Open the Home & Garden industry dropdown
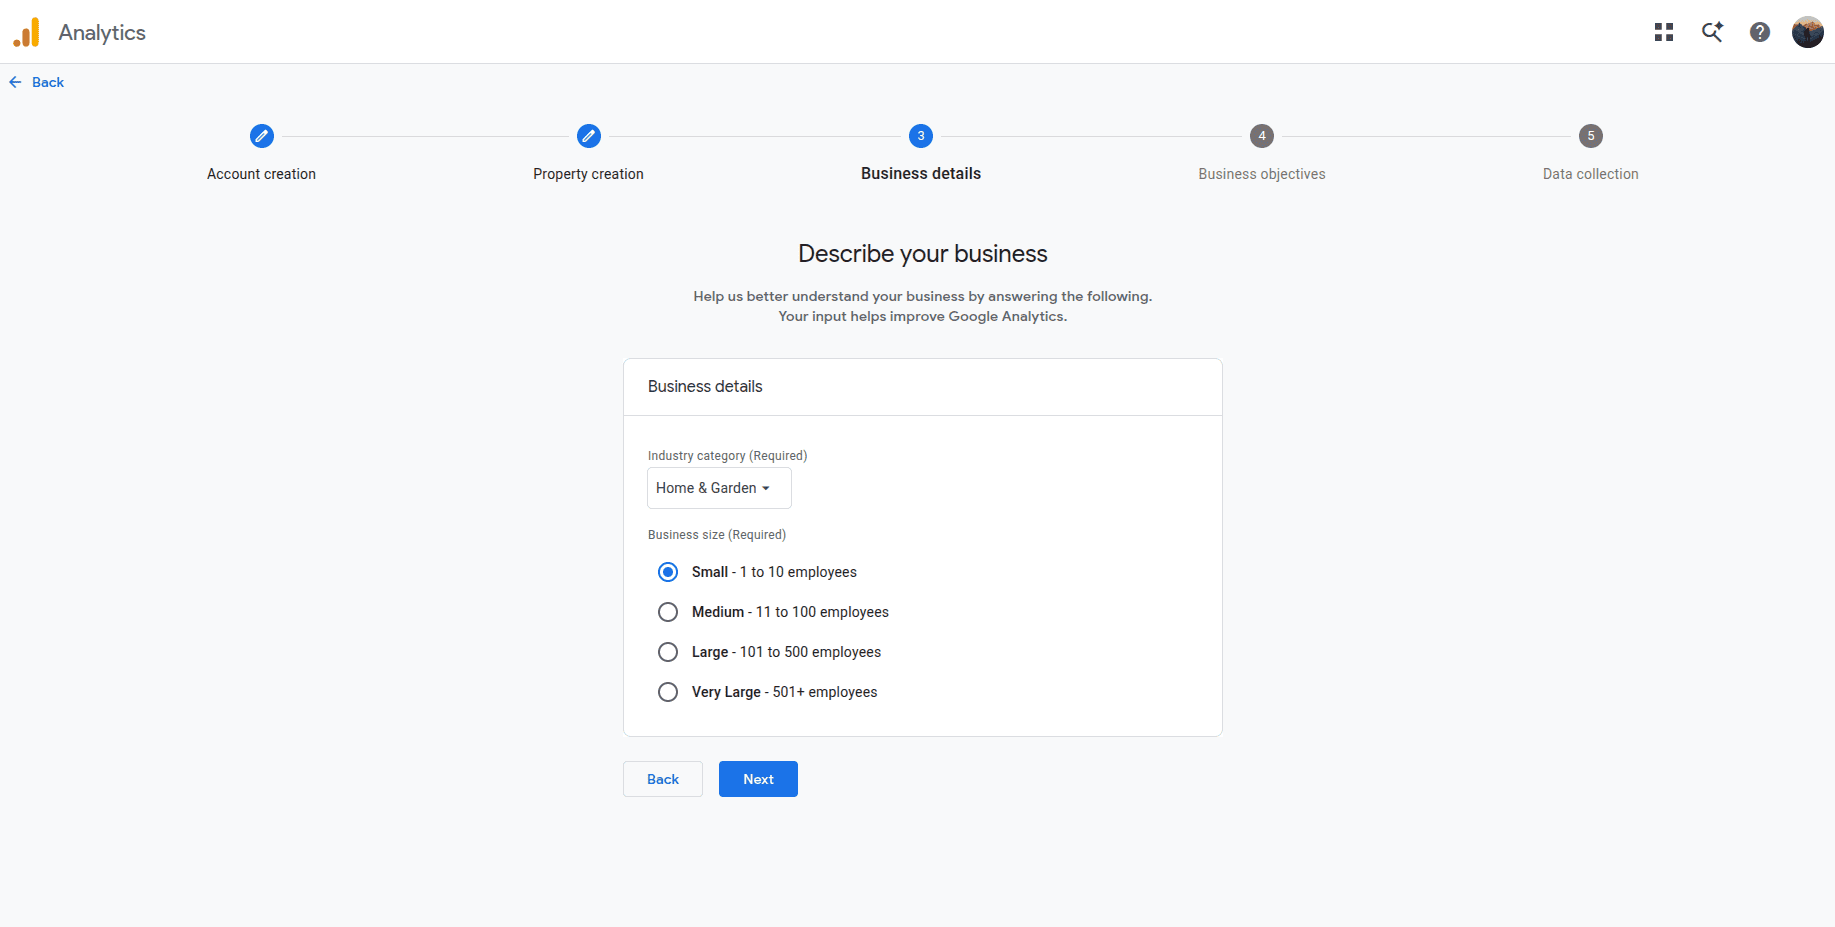 (x=719, y=488)
